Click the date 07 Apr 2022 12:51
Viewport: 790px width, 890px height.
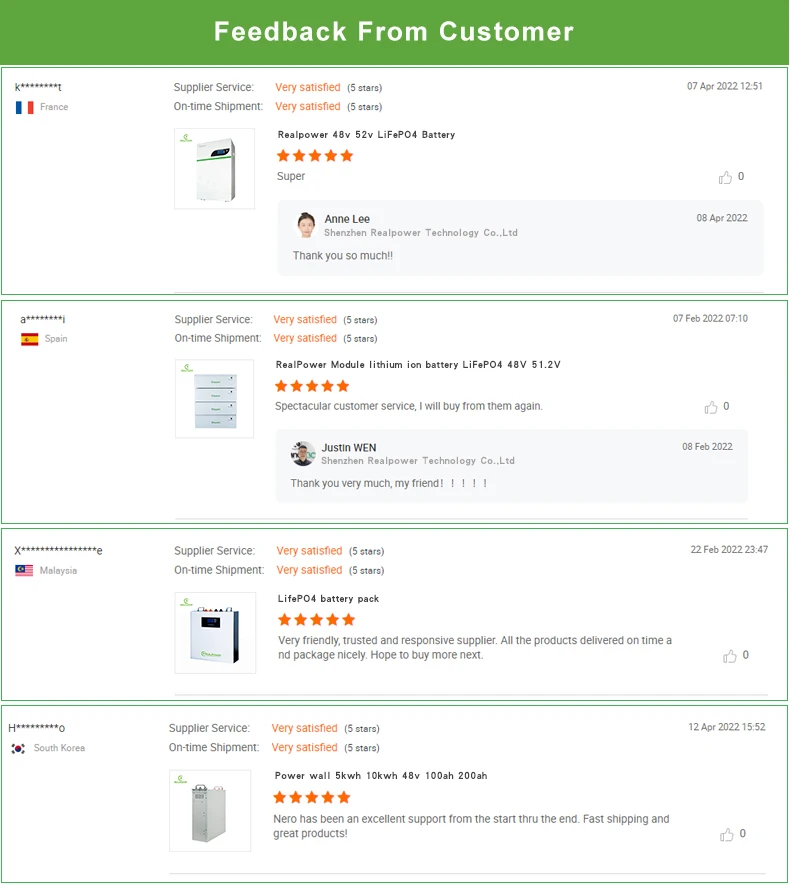click(725, 86)
